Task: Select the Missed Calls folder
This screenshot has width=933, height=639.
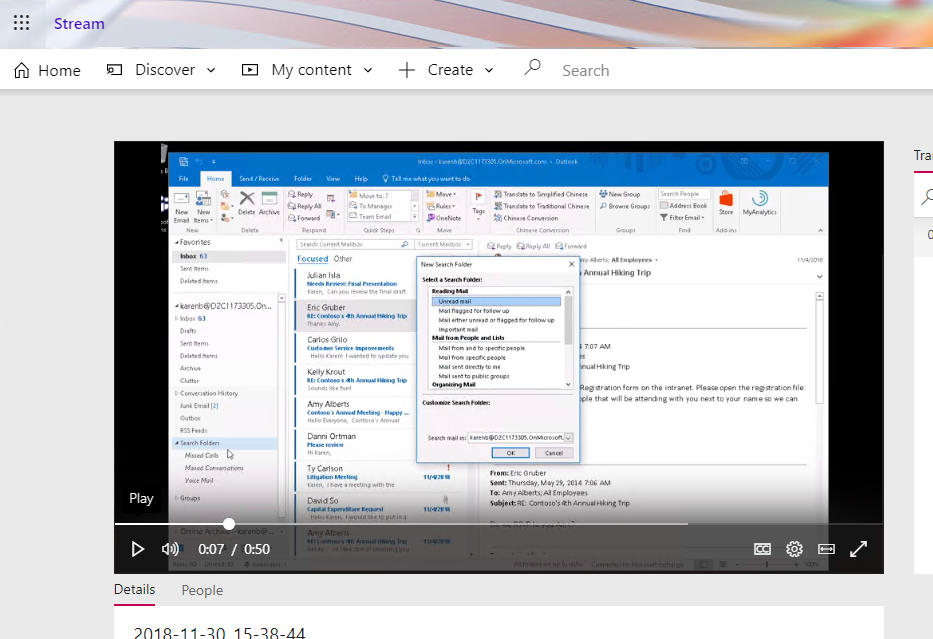Action: [202, 455]
